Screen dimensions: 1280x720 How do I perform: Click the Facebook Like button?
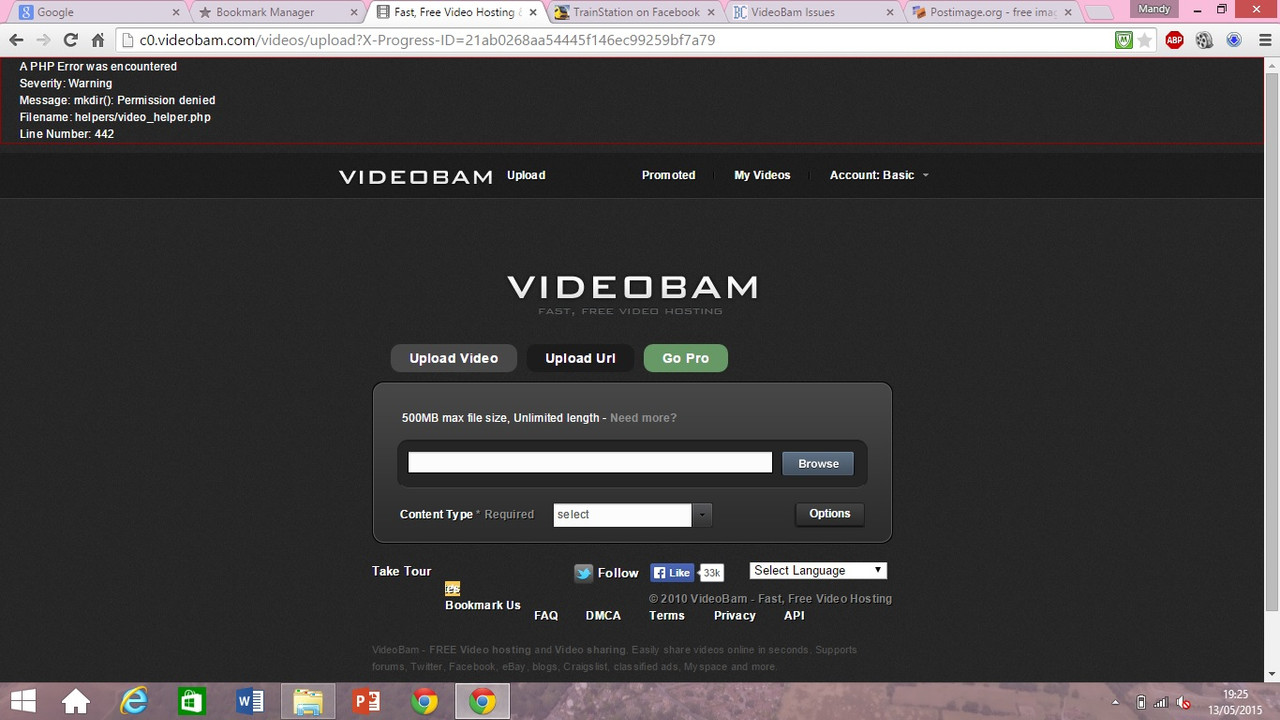pyautogui.click(x=673, y=573)
